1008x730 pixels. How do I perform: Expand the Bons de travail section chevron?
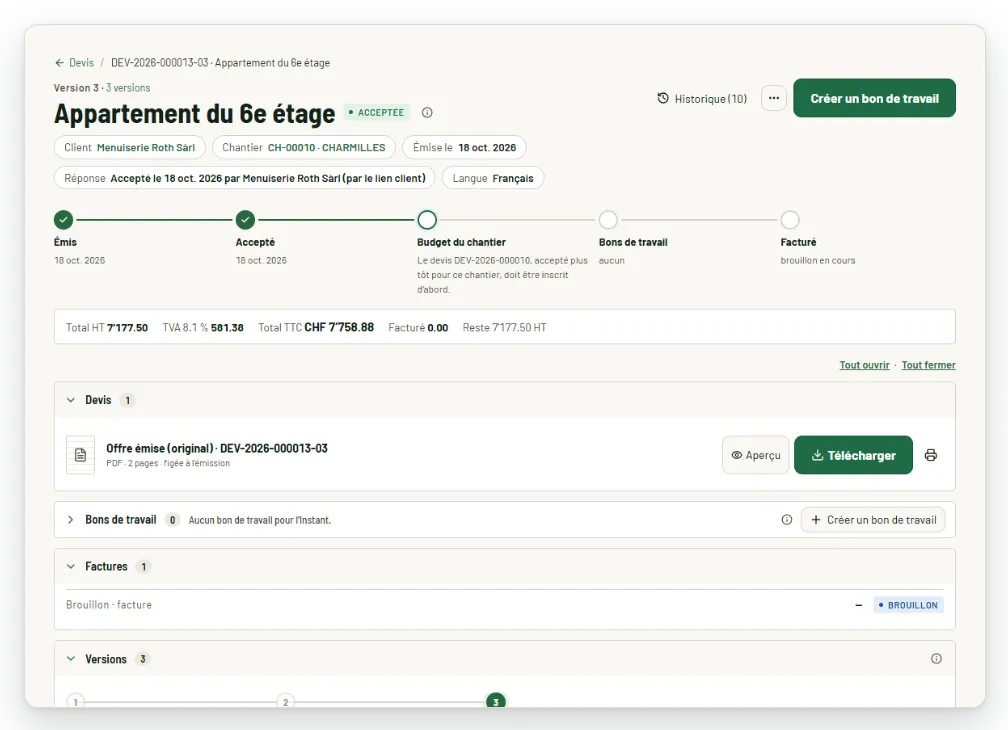click(71, 520)
